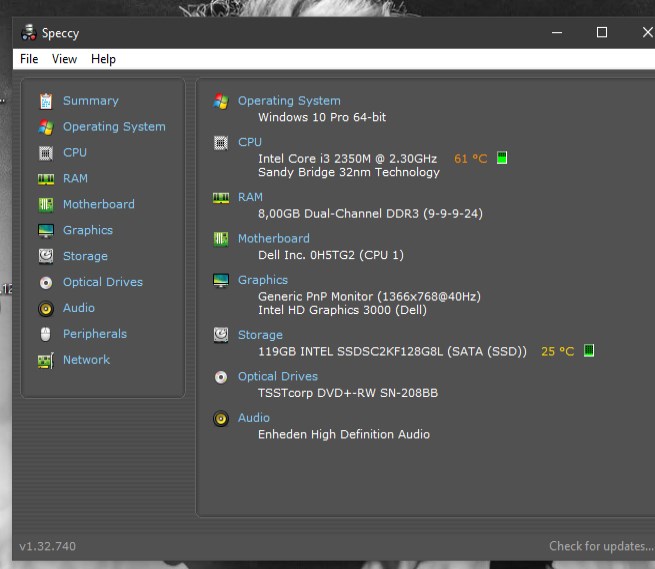
Task: Click TSSTcorp DVD+-RW SN-208BB text
Action: [x=348, y=393]
